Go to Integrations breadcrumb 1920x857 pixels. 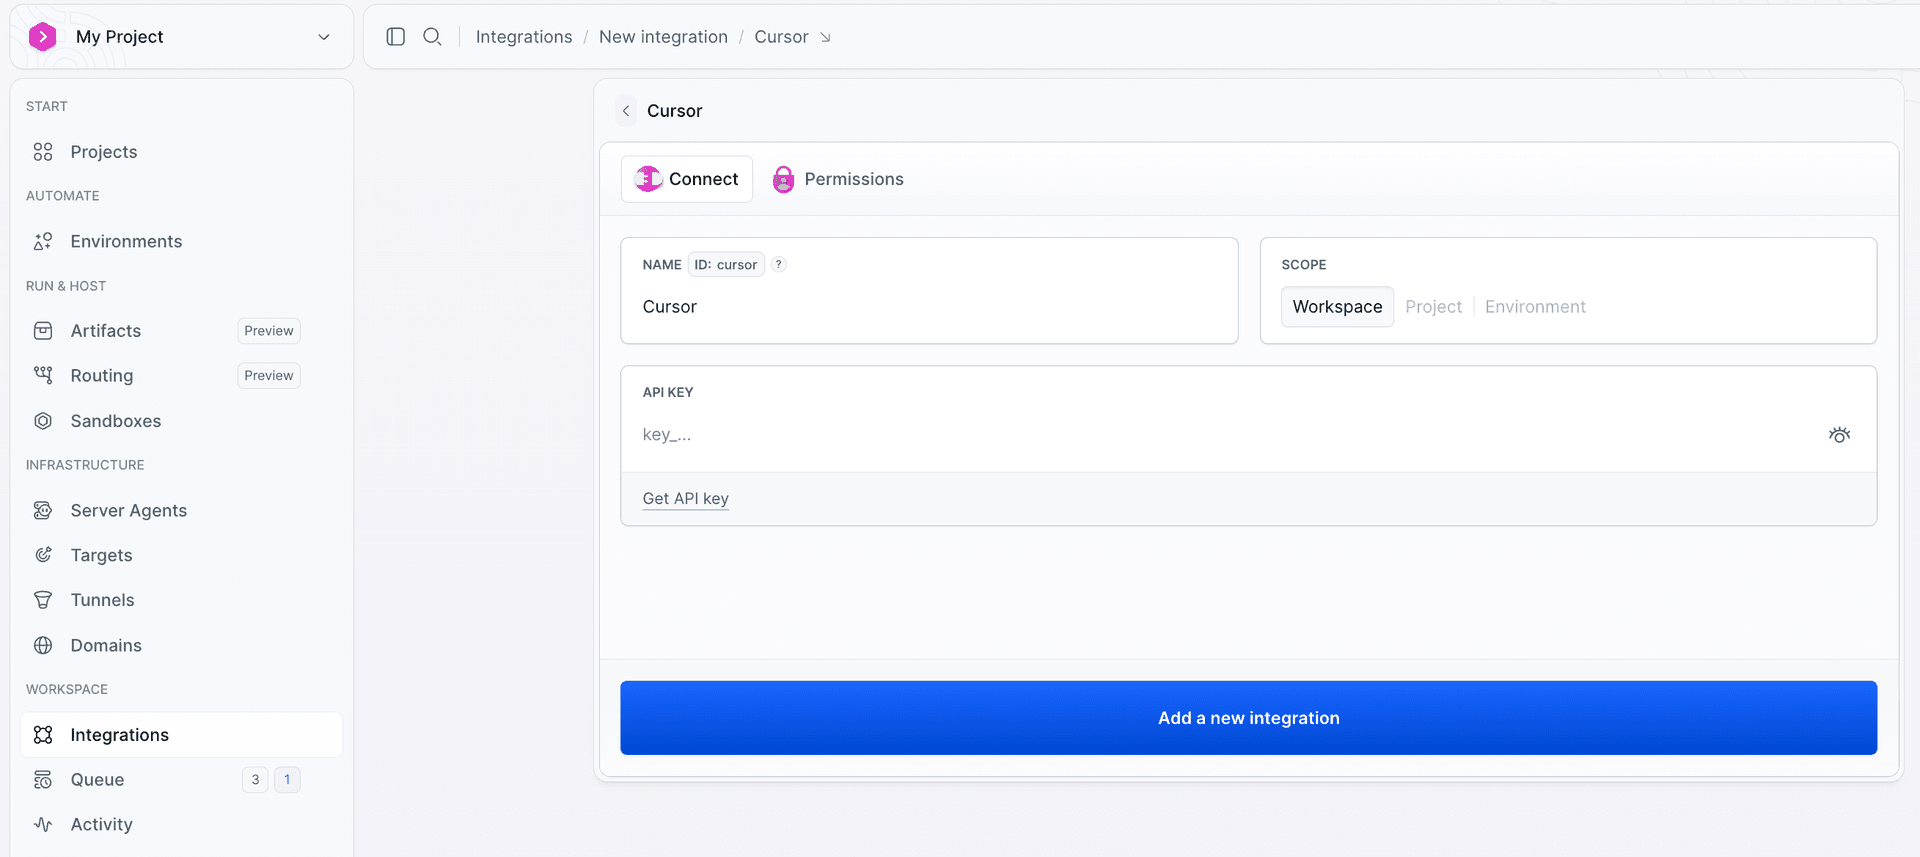point(524,37)
